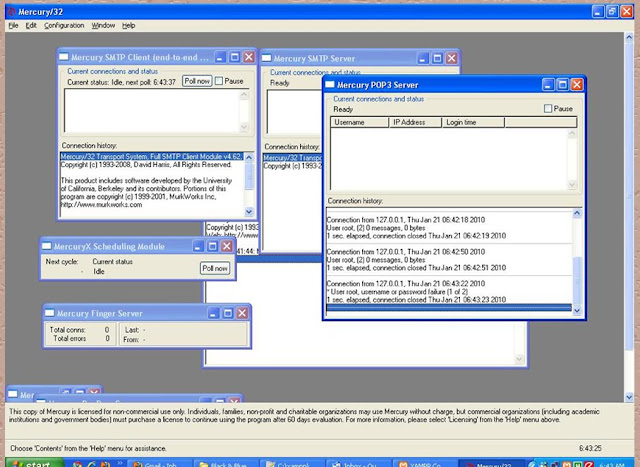The width and height of the screenshot is (640, 467).
Task: Select 'Copyright (c) 1993-2008, David Harris' line in SMTP Client
Action: (x=146, y=165)
